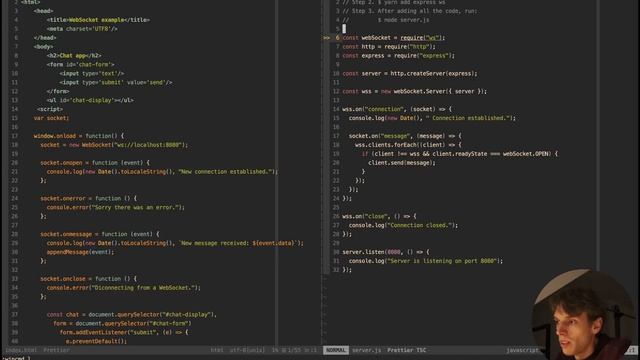Click 'socket.onopen = function (event)' line
640x360 pixels.
click(95, 163)
